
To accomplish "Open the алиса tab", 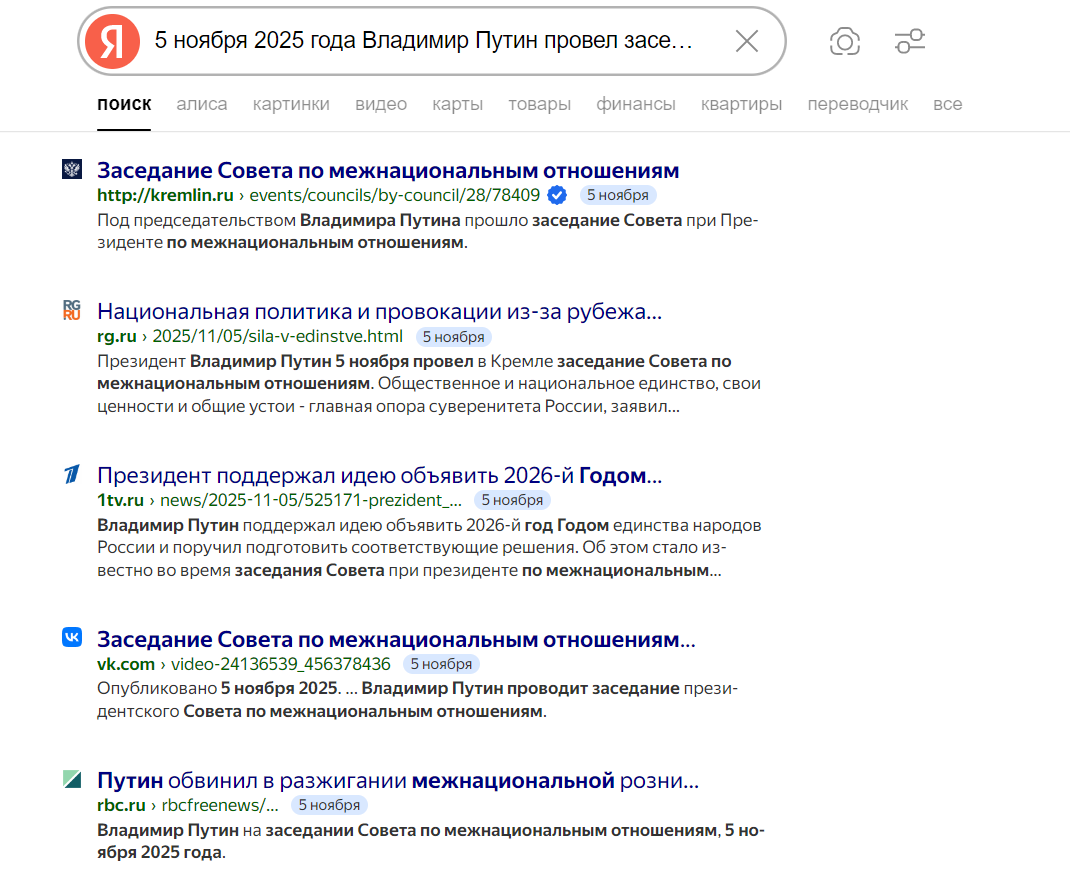I will click(202, 104).
